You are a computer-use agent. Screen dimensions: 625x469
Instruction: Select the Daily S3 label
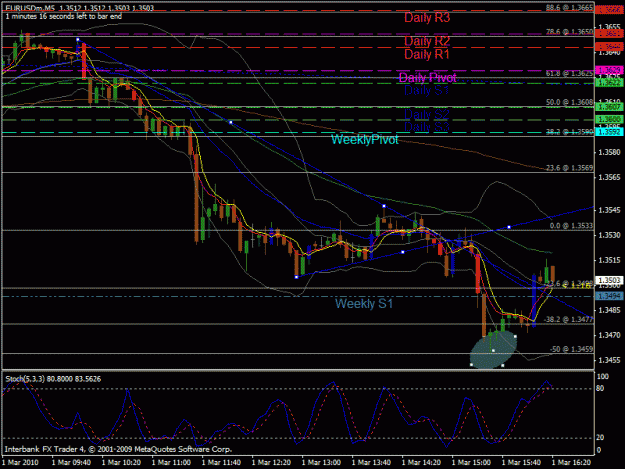[x=426, y=127]
